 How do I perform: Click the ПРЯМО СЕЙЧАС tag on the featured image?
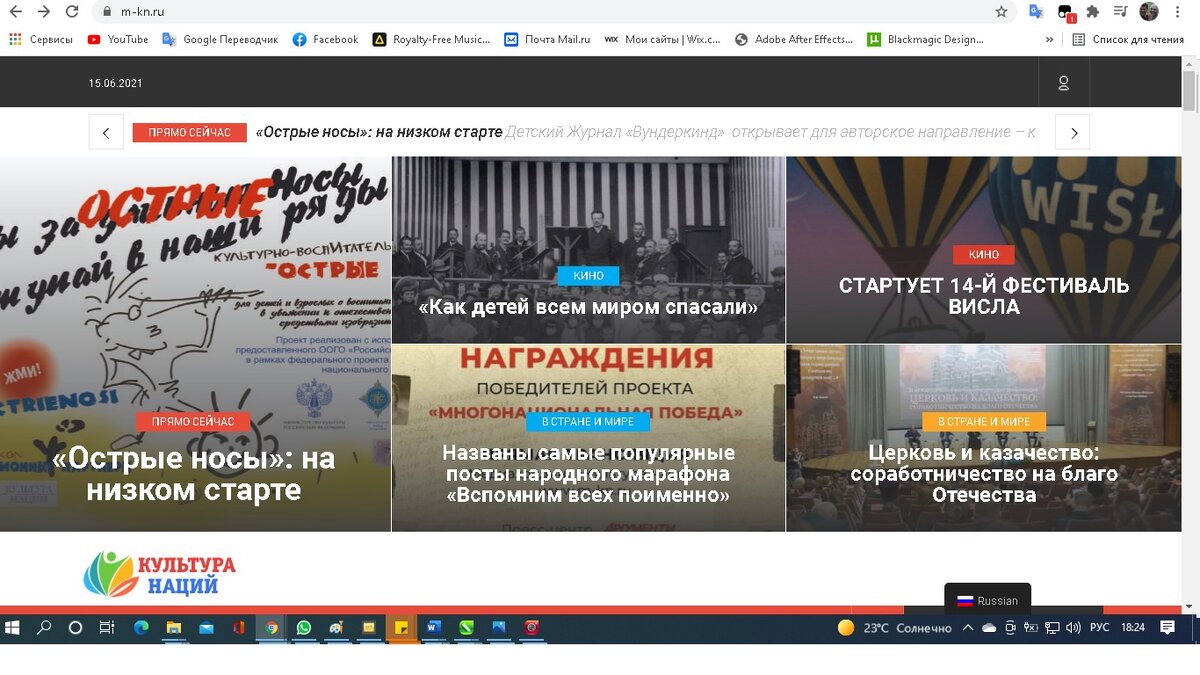point(193,422)
